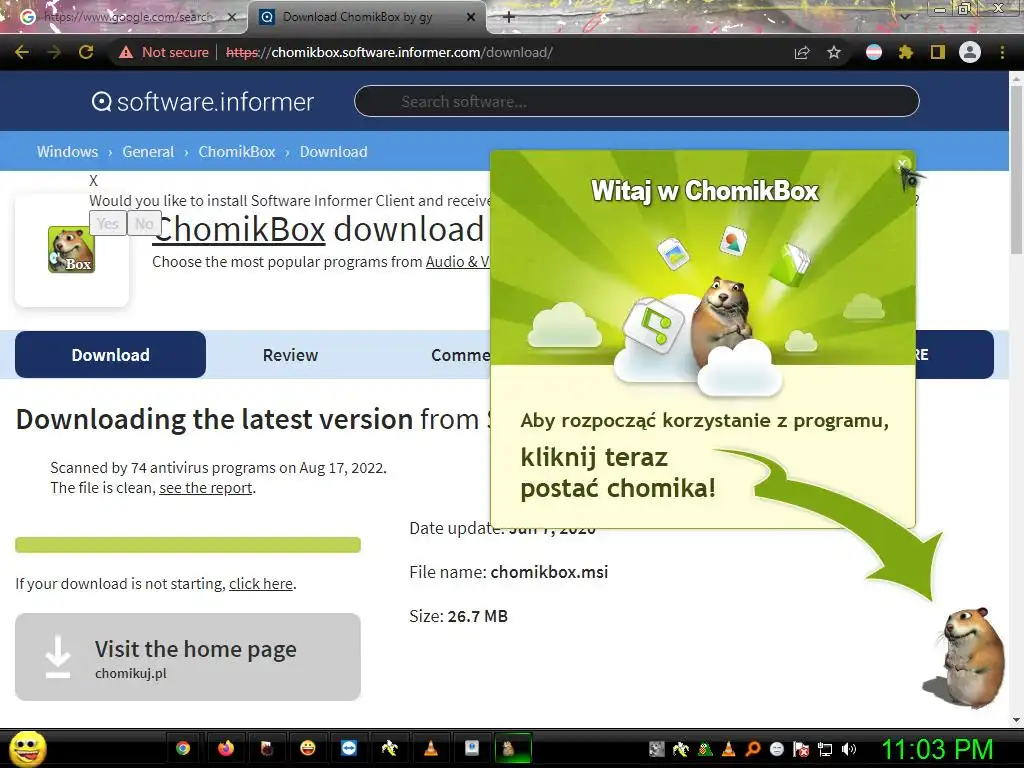Toggle the browser side panel icon
1024x768 pixels.
pos(938,52)
